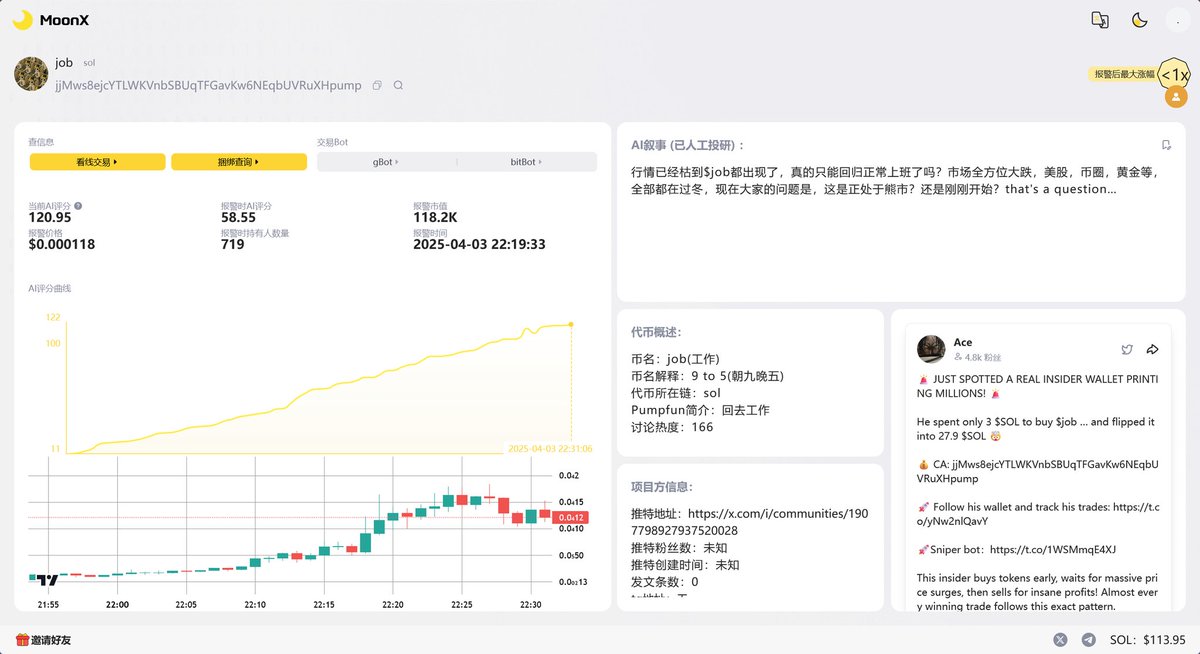Toggle dark mode with the moon icon
This screenshot has width=1200, height=654.
click(x=1139, y=20)
